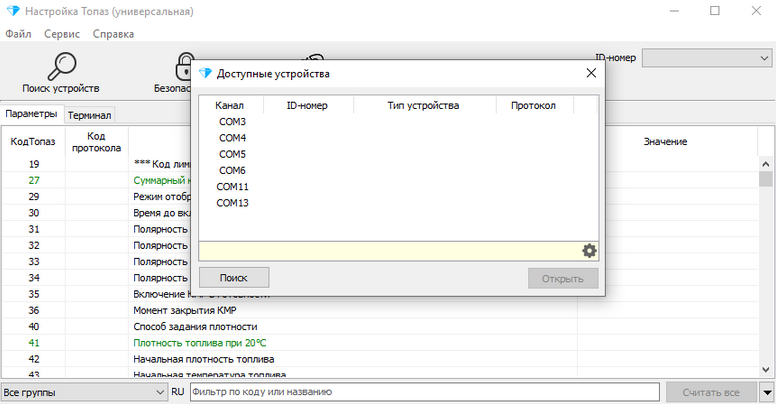The image size is (776, 404).
Task: Click the filter by code or name field
Action: pyautogui.click(x=425, y=392)
